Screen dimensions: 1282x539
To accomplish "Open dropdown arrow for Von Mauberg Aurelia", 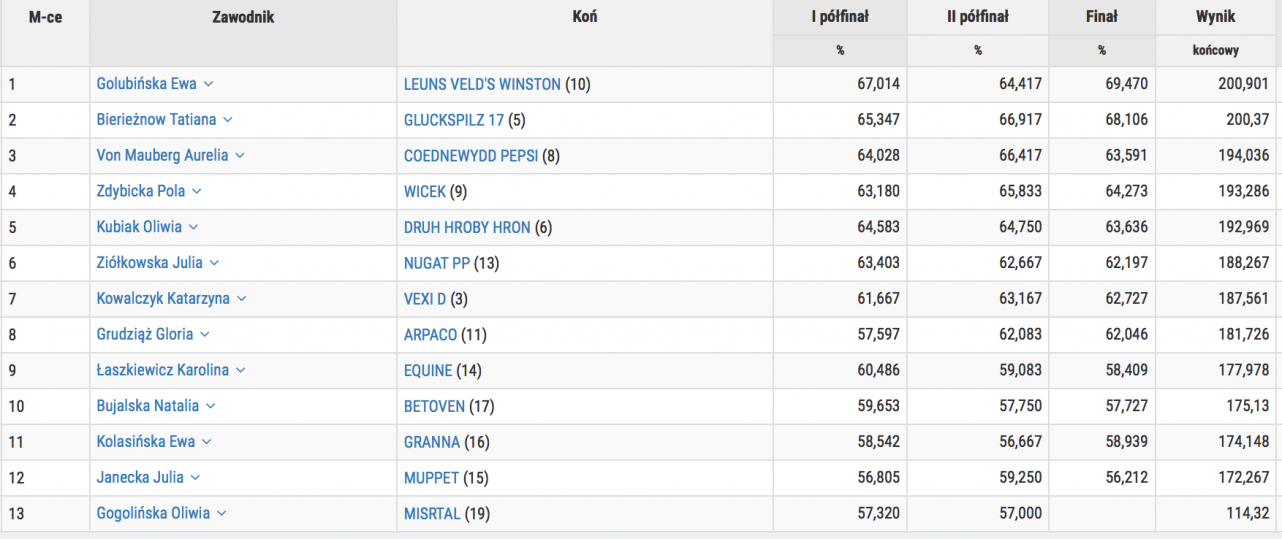I will [x=240, y=156].
